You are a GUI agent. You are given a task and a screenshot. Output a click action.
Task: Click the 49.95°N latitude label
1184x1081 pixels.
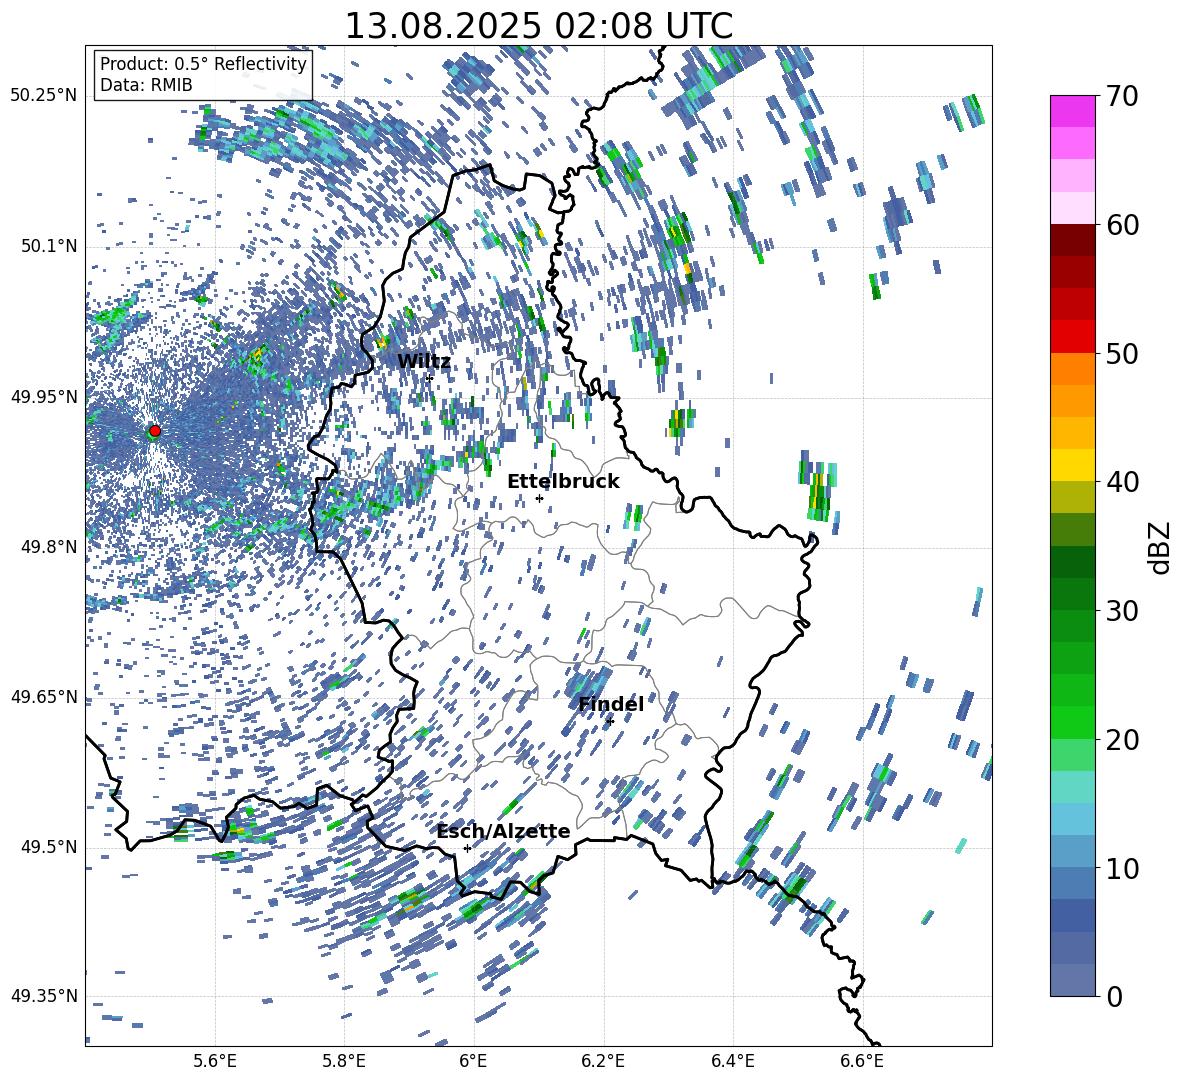(x=44, y=397)
